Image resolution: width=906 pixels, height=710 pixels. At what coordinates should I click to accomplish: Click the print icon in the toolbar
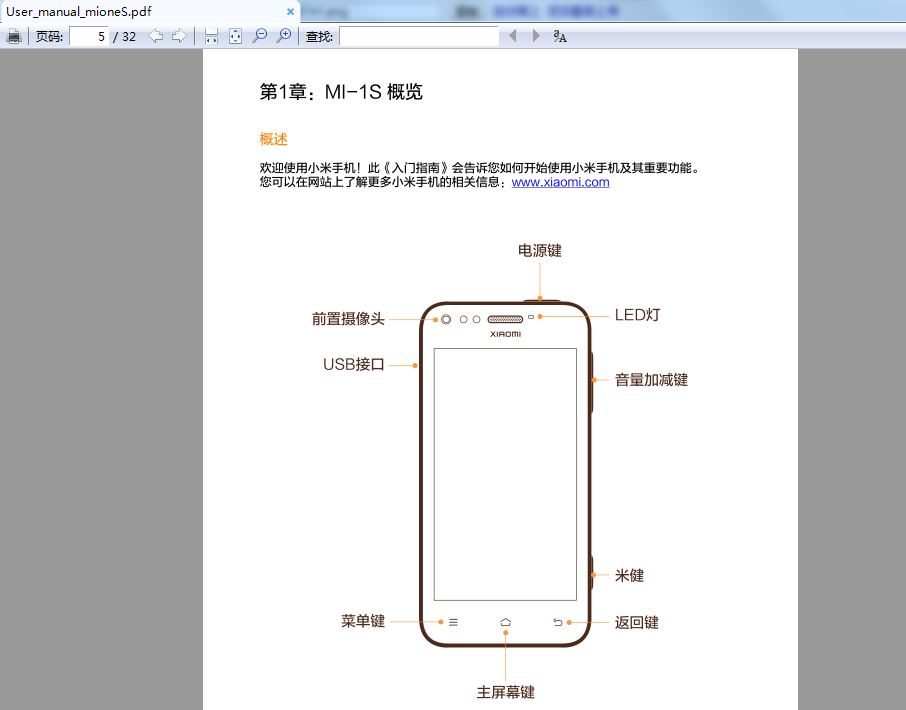pos(14,36)
